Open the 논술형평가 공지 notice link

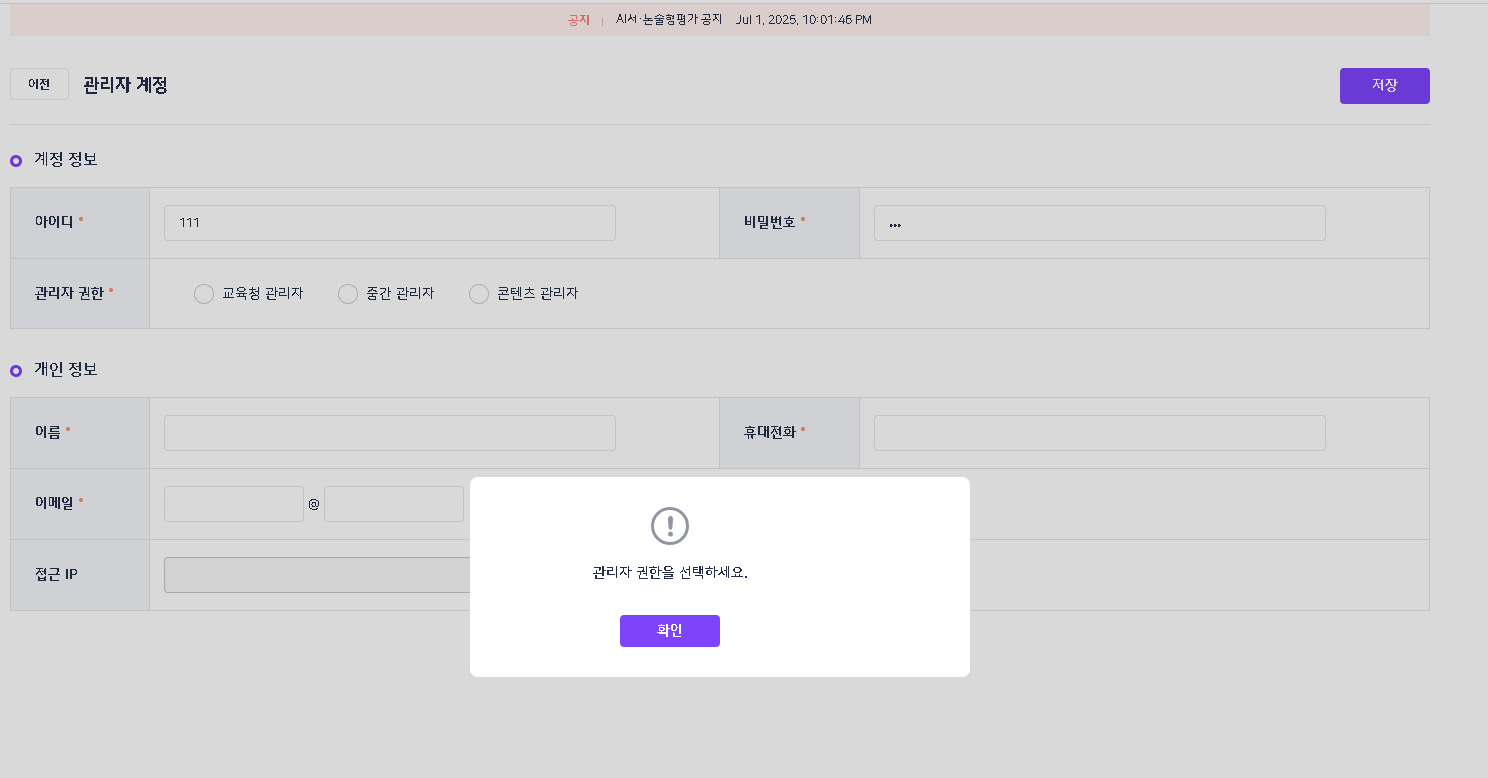click(668, 20)
